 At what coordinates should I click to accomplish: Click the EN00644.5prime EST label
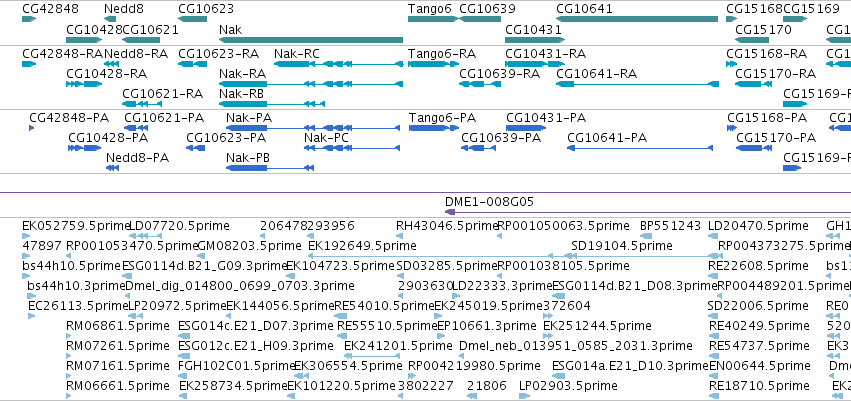point(759,366)
